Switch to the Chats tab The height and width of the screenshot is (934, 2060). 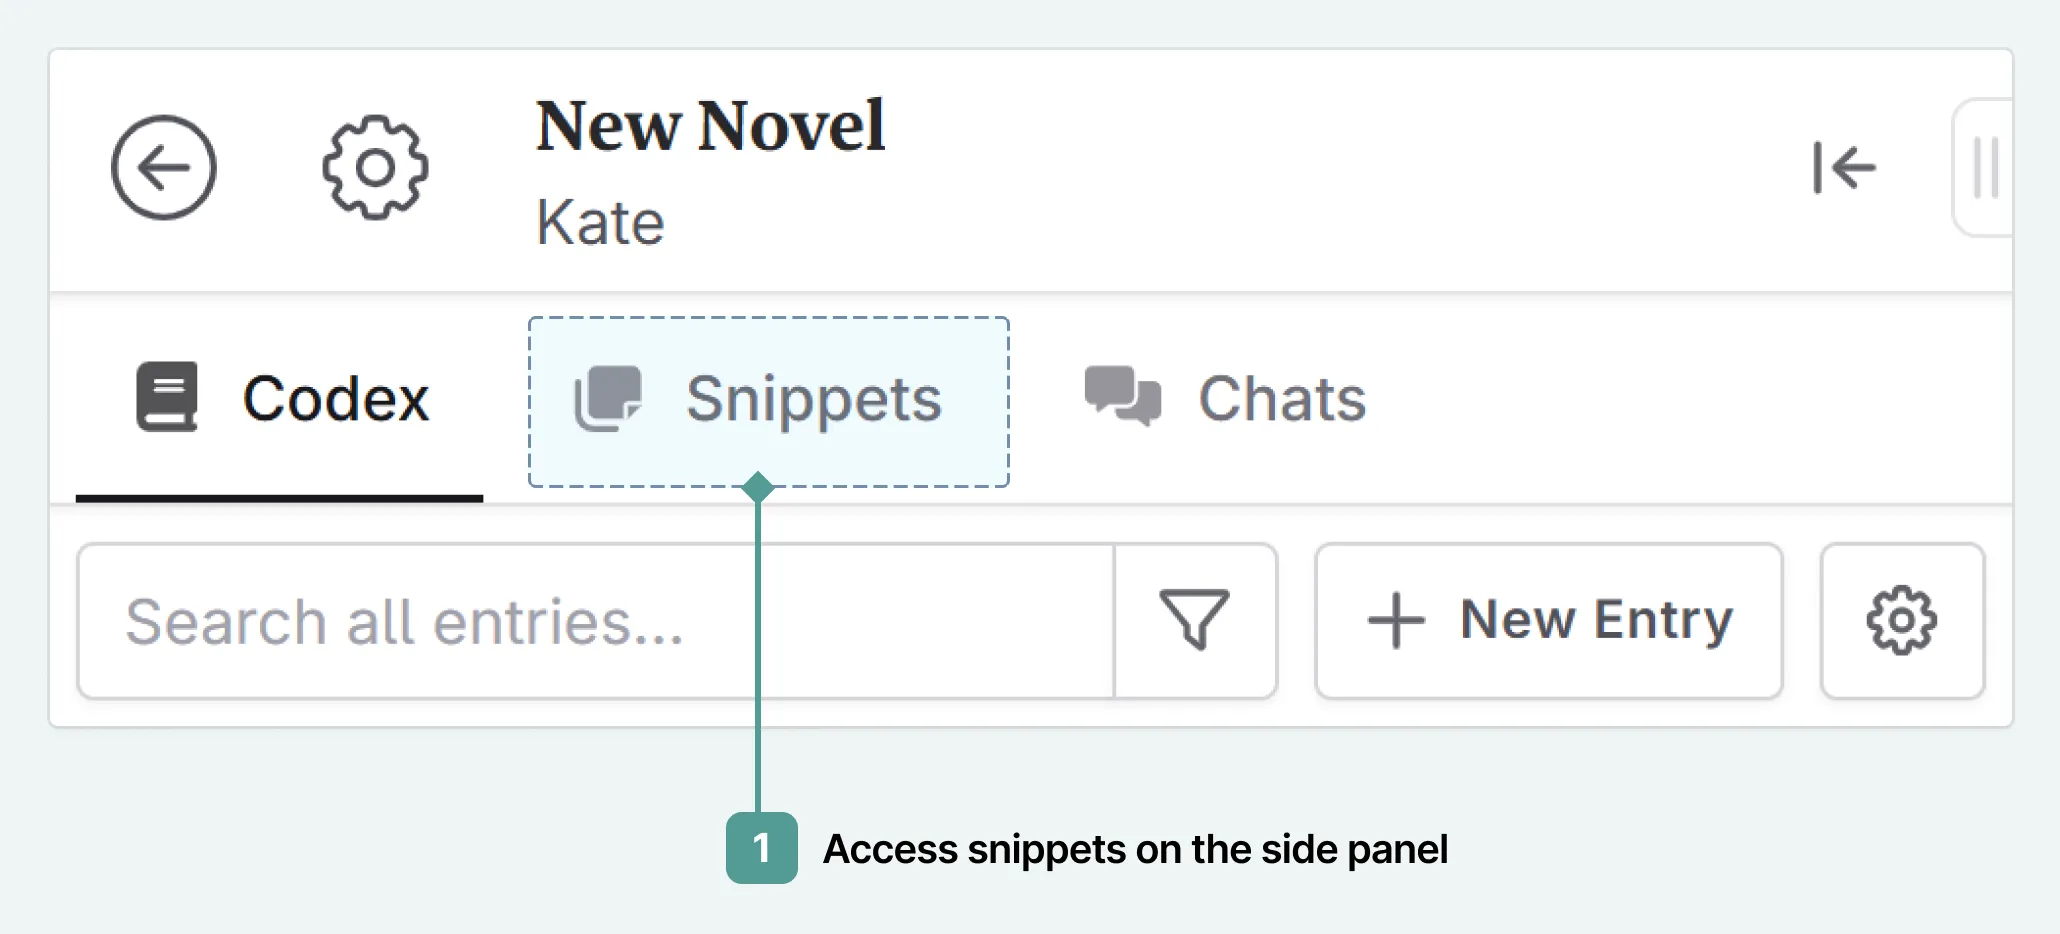click(1281, 398)
